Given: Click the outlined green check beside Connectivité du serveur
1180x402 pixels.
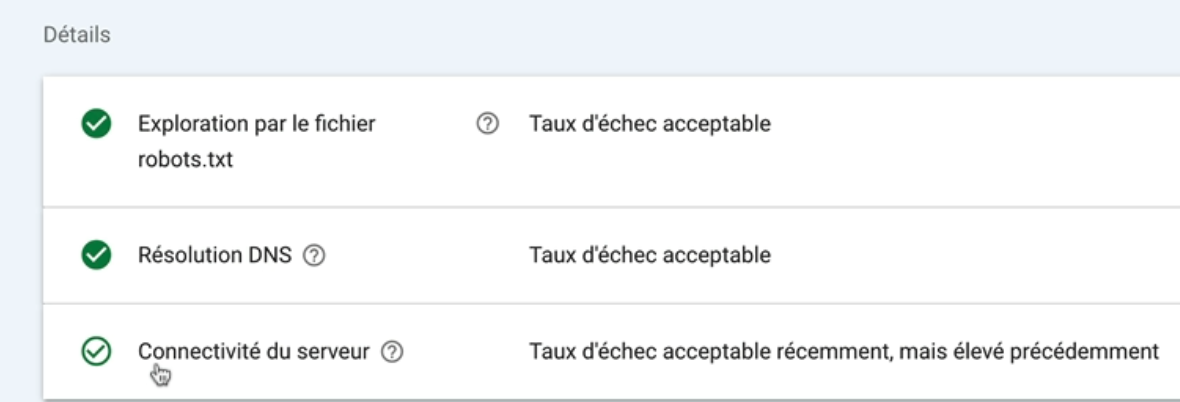Looking at the screenshot, I should tap(96, 351).
